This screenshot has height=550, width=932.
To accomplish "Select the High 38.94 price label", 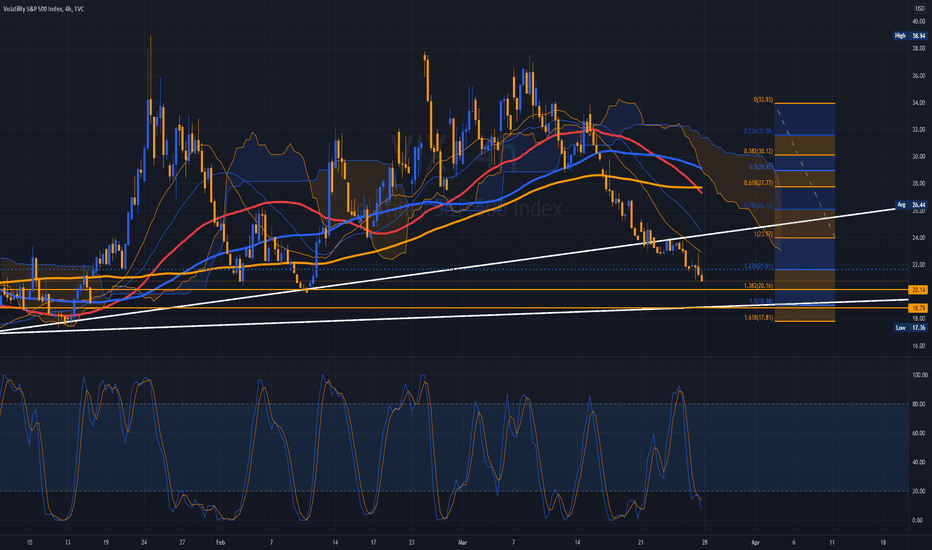I will pos(910,36).
